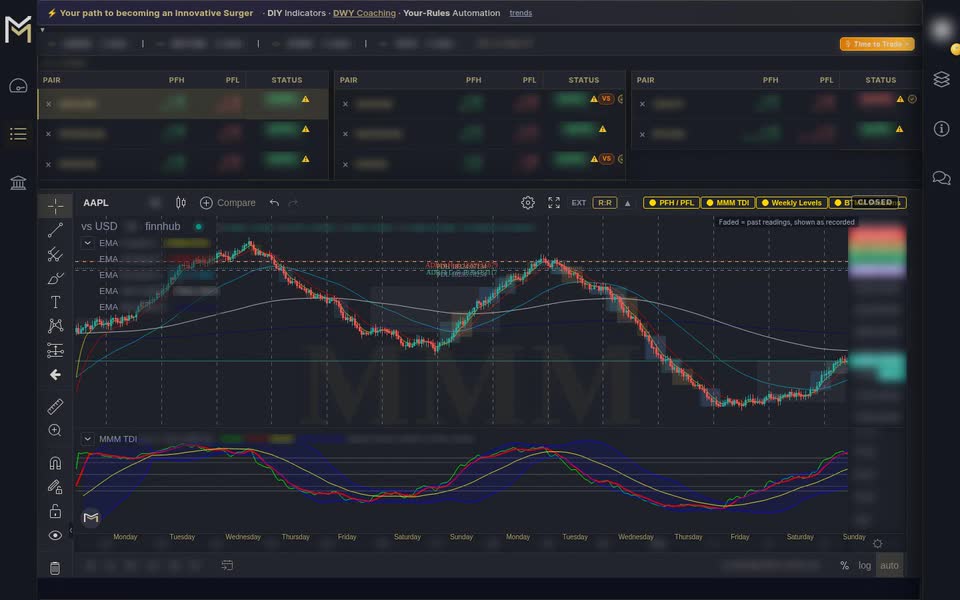
Task: Select the position forecasting tool
Action: pos(55,350)
